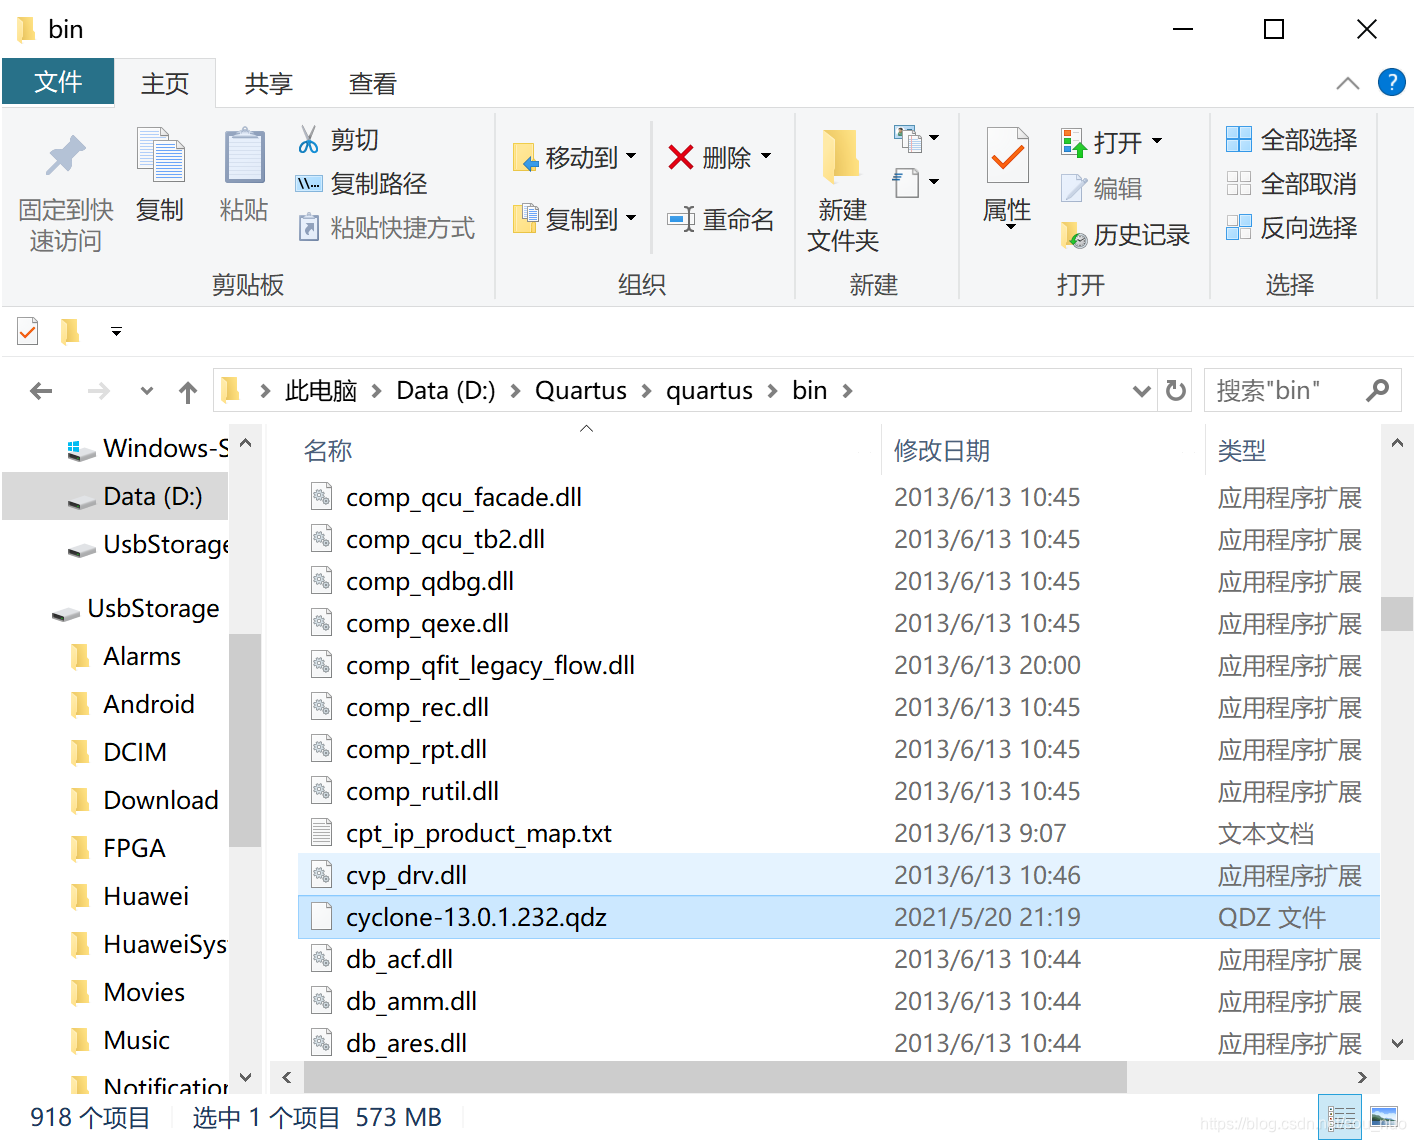Image resolution: width=1416 pixels, height=1142 pixels.
Task: Open the 删除 dropdown arrow
Action: click(x=766, y=157)
